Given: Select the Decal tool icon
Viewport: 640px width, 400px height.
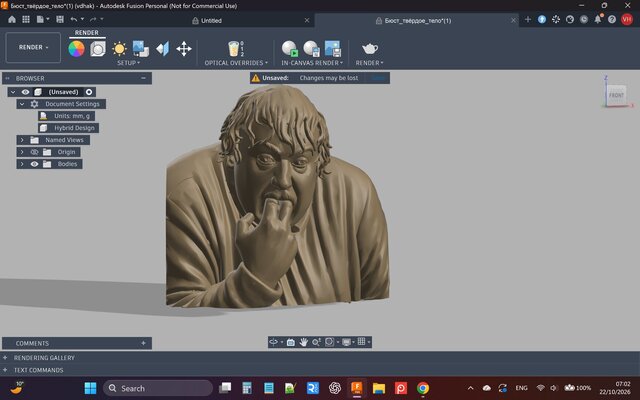Looking at the screenshot, I should click(141, 49).
